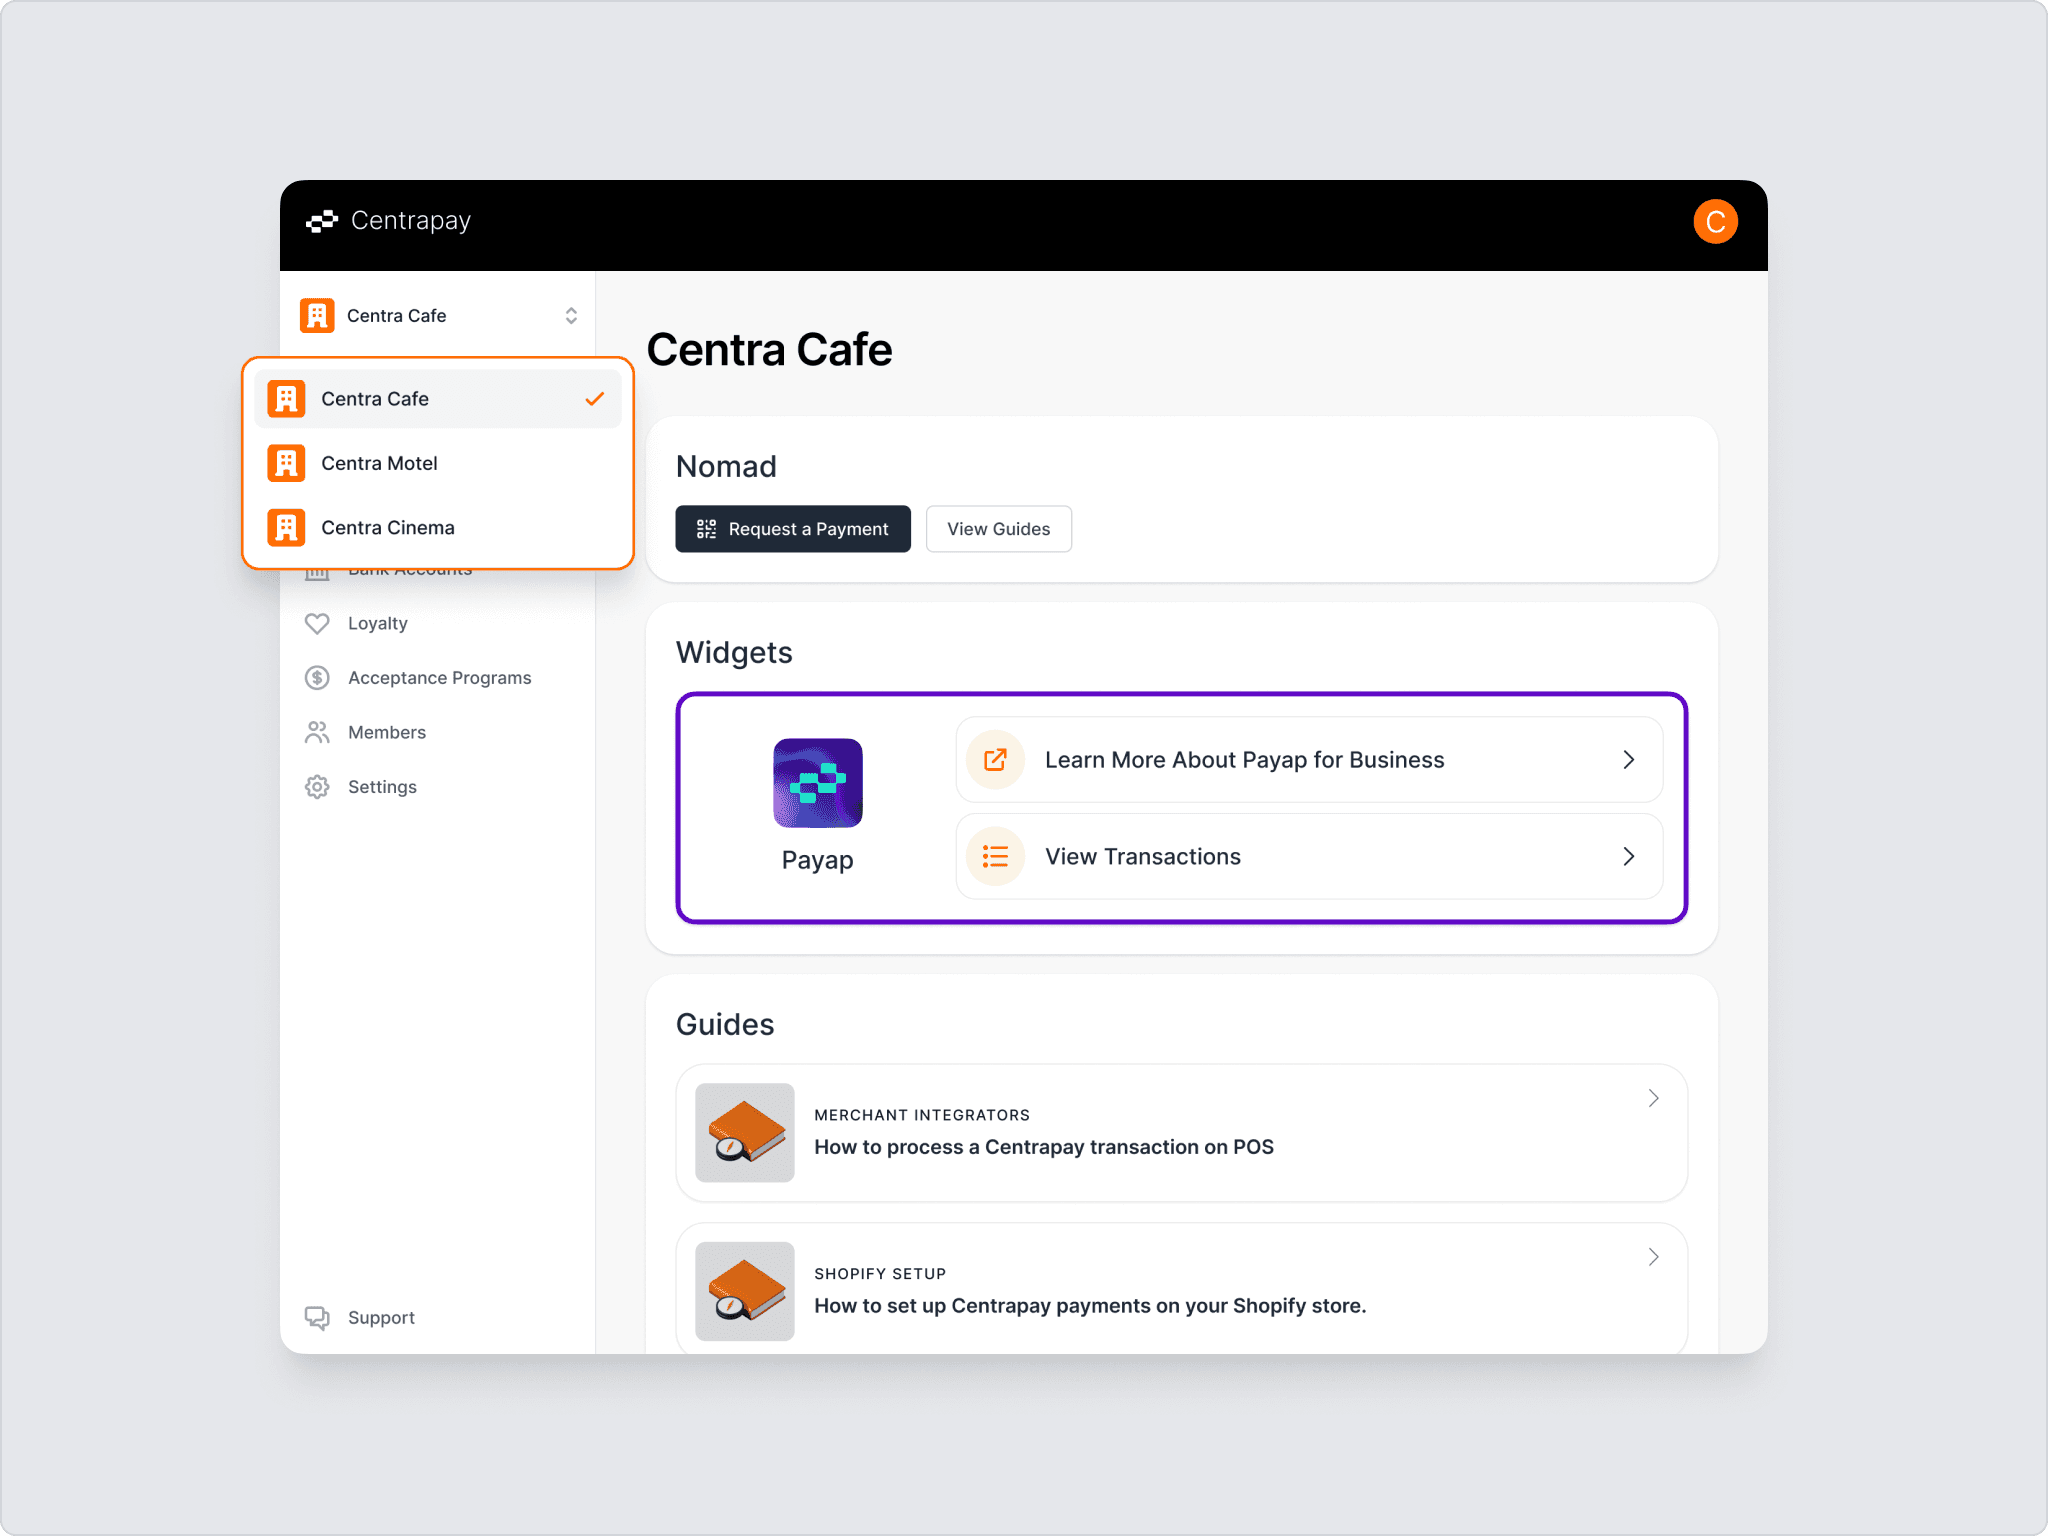Switch to Centra Motel account

point(438,463)
